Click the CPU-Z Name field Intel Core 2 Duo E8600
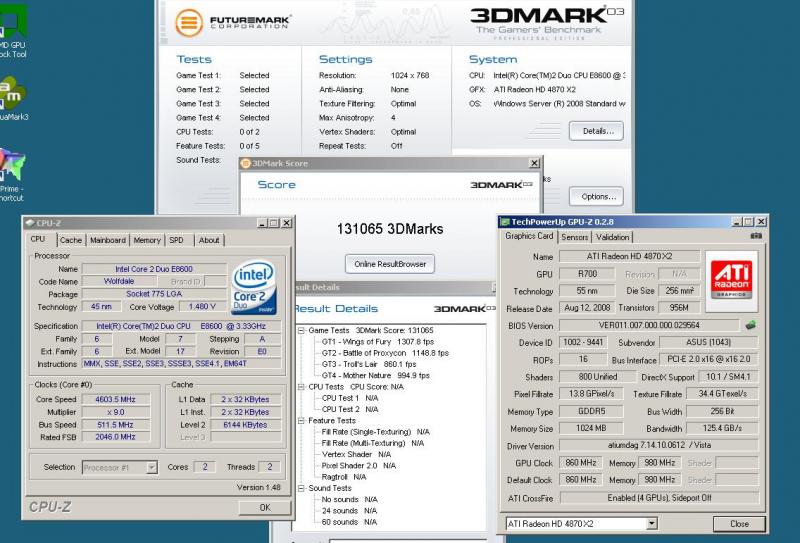Viewport: 800px width, 543px height. click(x=154, y=269)
